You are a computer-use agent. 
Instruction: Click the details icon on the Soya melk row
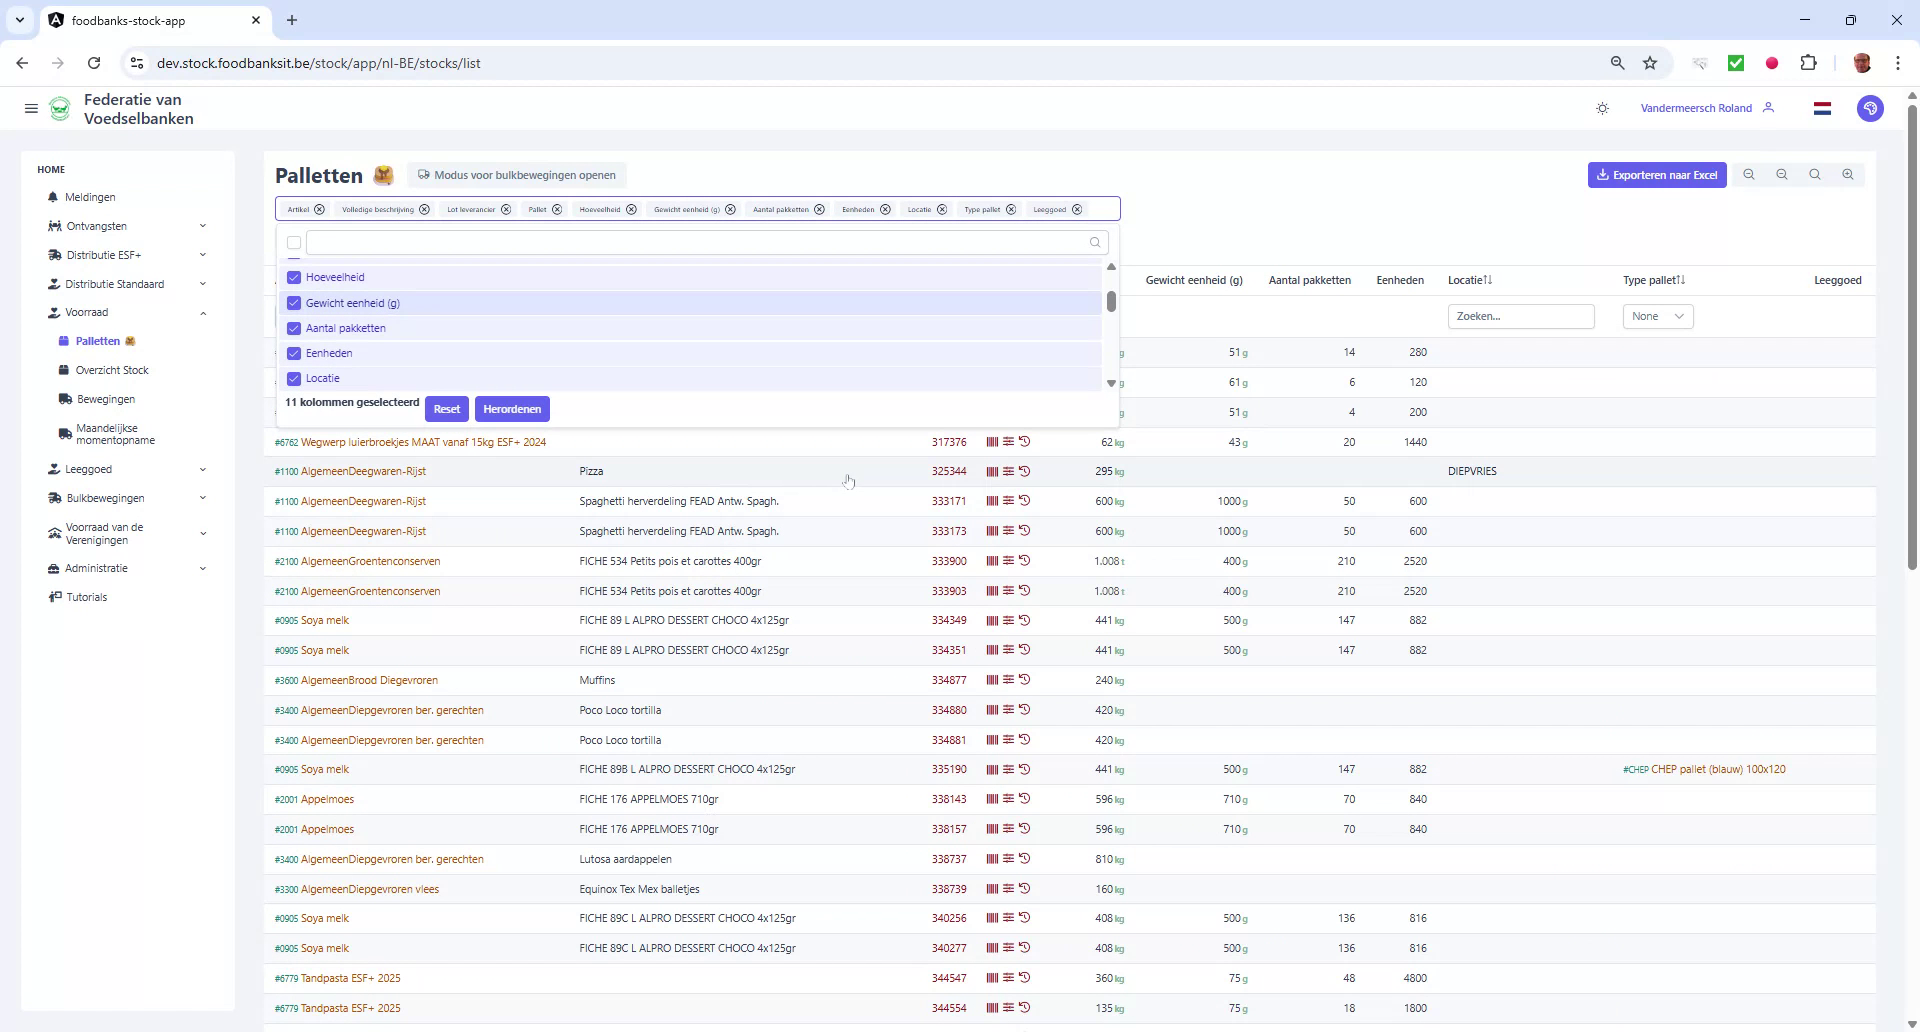click(x=1008, y=620)
